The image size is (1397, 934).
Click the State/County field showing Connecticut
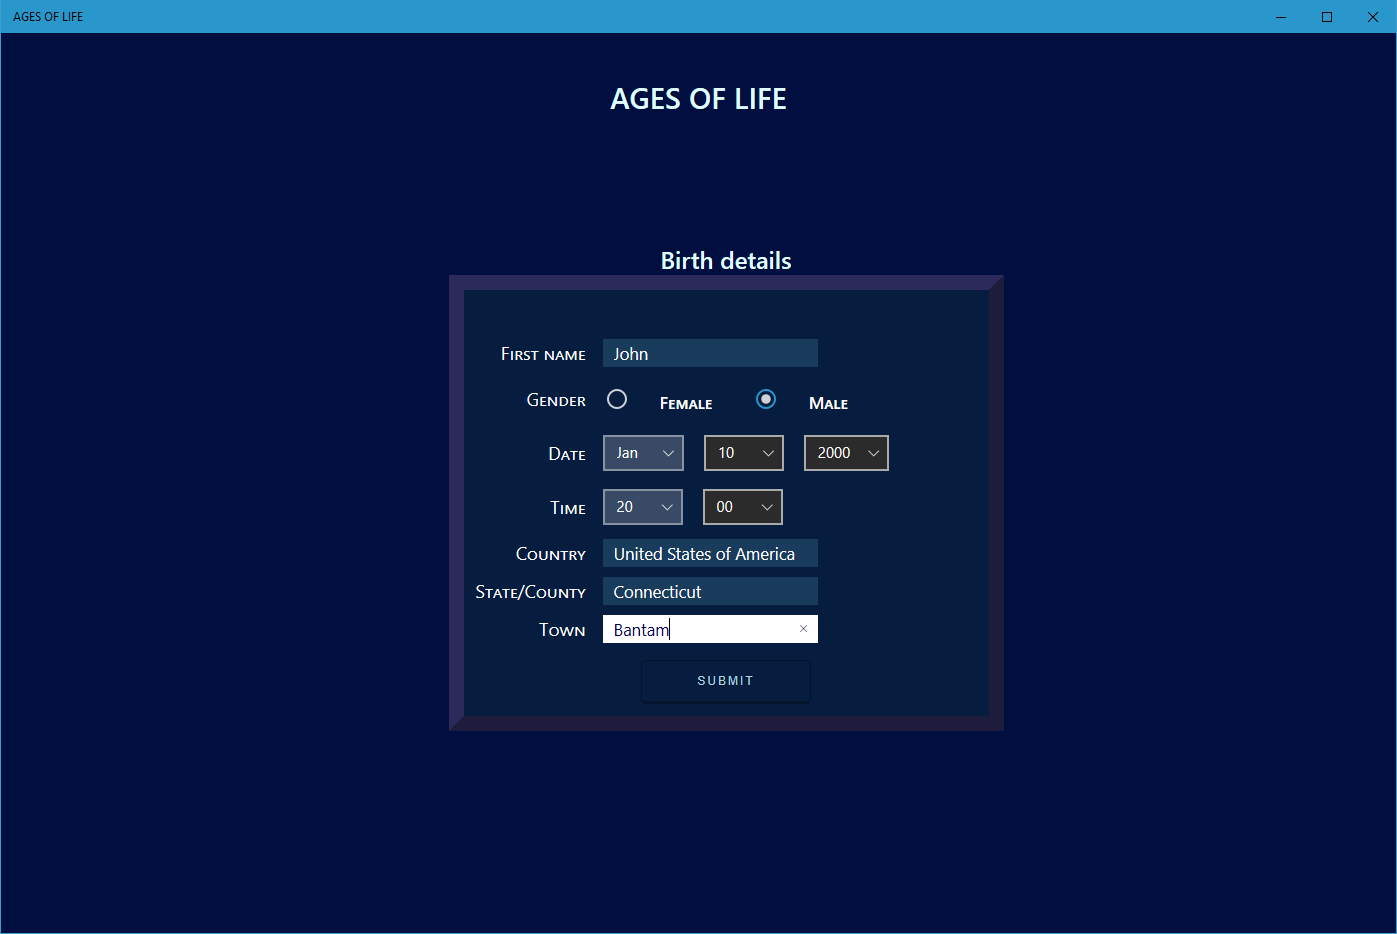pyautogui.click(x=709, y=591)
